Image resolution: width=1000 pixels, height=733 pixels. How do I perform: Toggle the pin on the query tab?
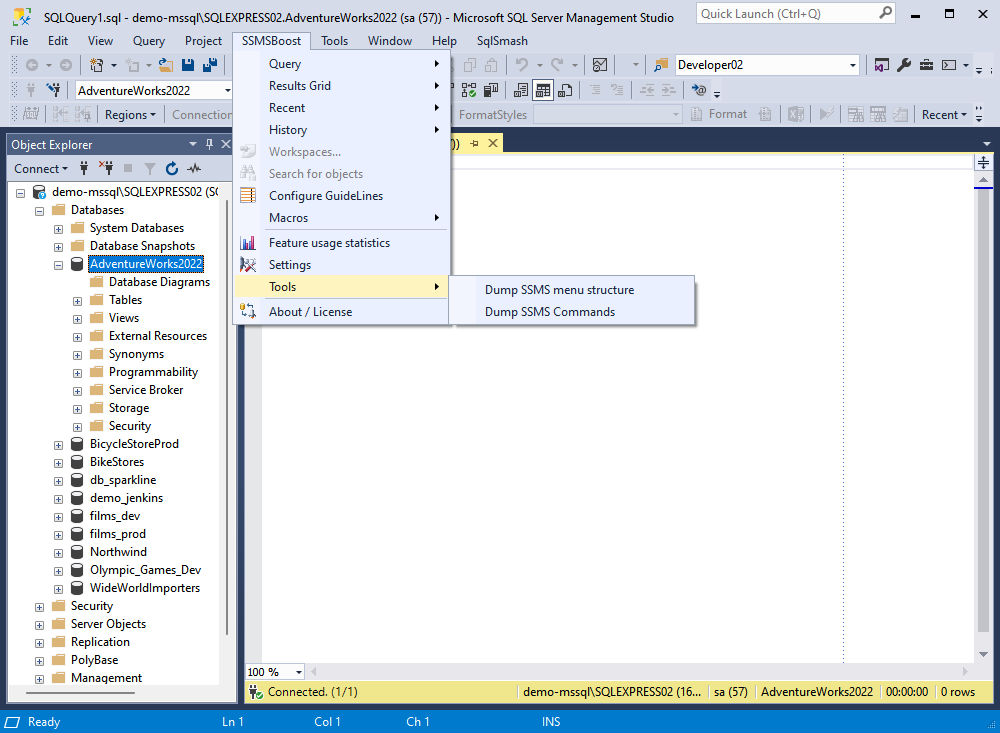click(x=474, y=144)
